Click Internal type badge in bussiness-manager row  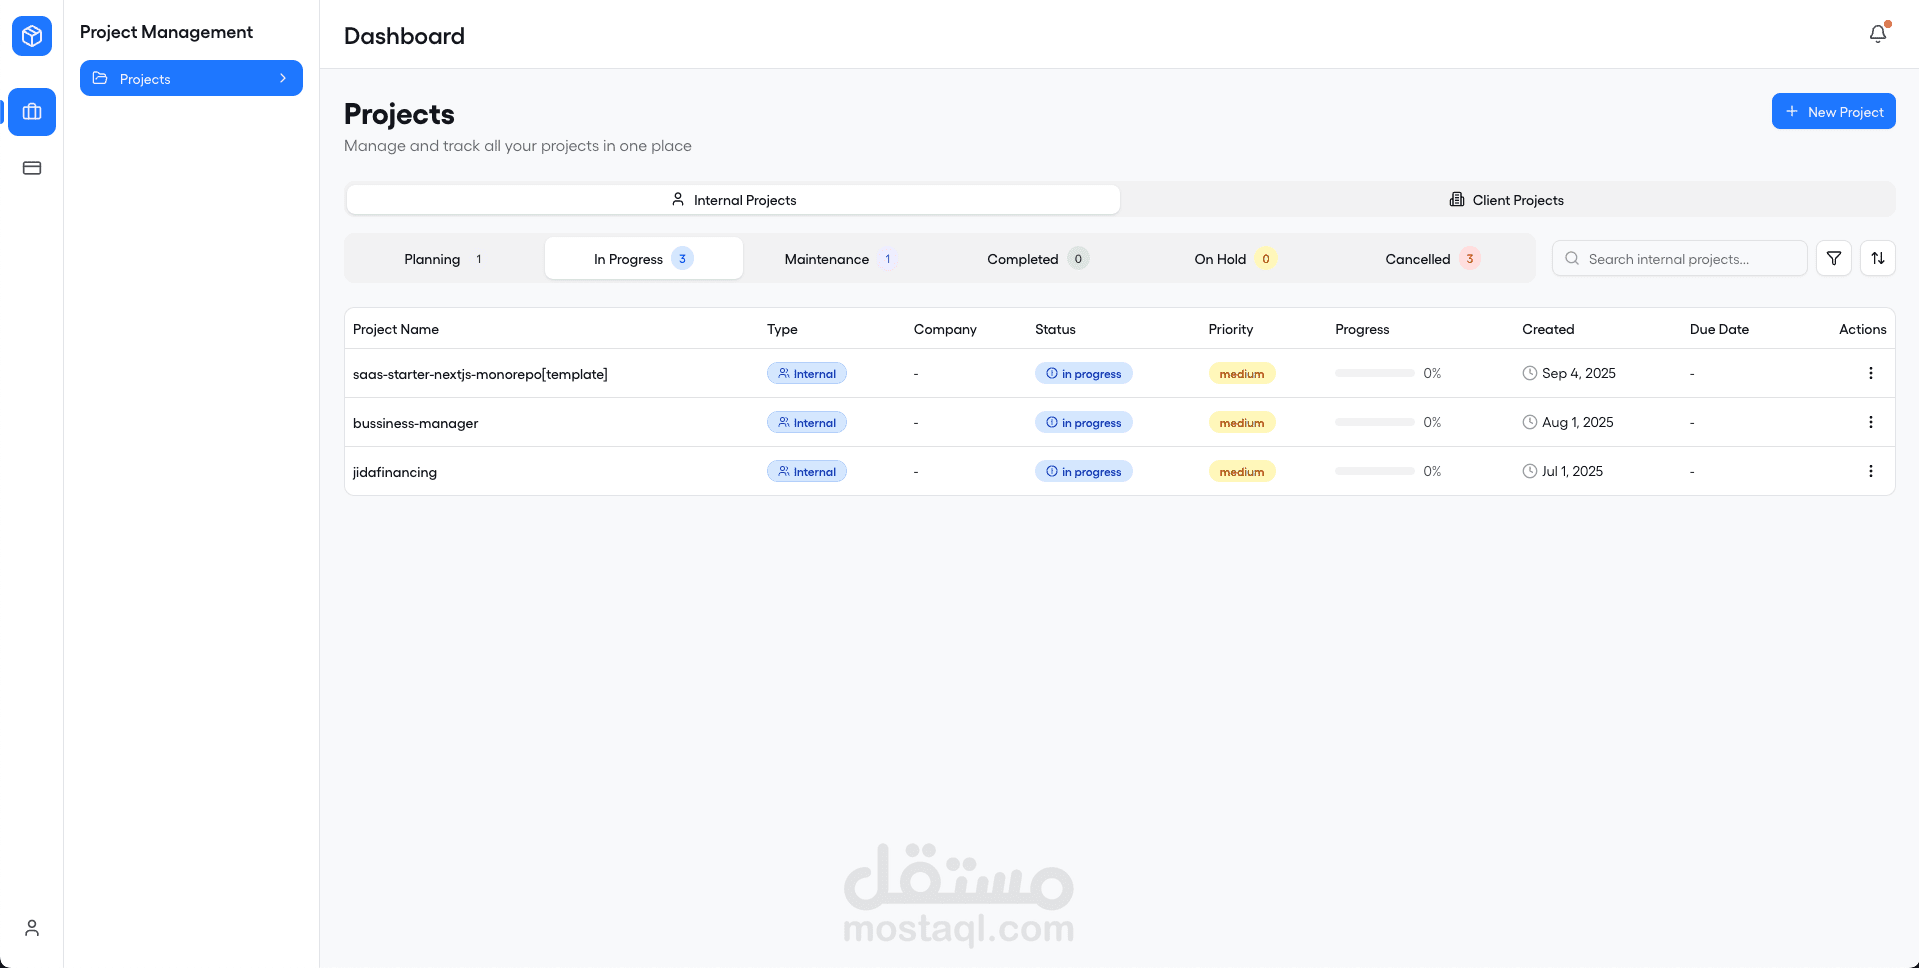[807, 422]
